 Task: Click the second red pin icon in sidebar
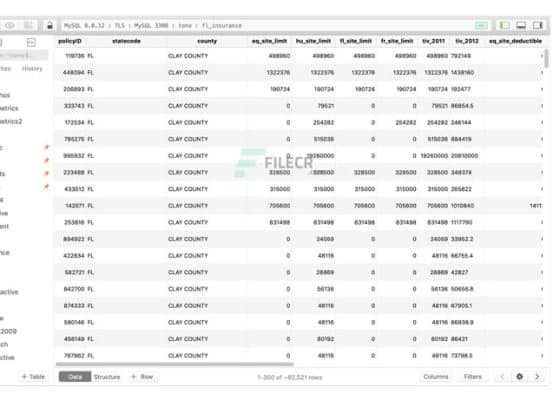coord(46,160)
